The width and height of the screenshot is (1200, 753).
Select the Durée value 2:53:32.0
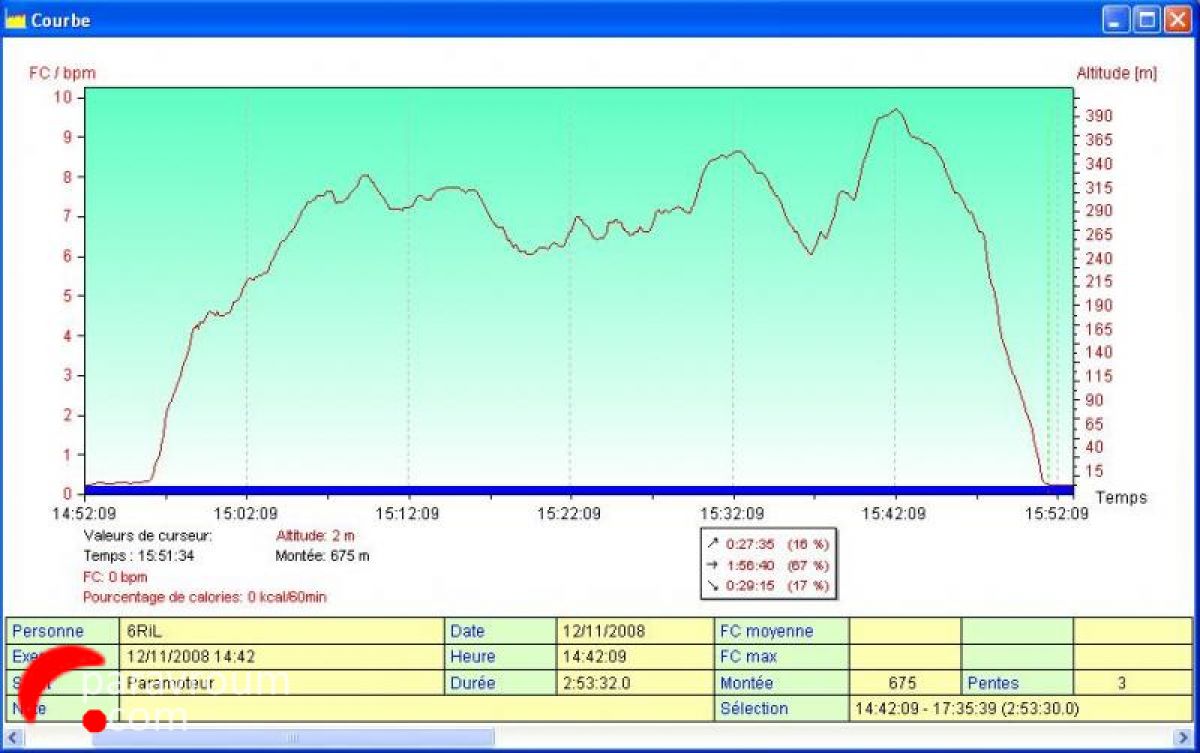click(633, 683)
